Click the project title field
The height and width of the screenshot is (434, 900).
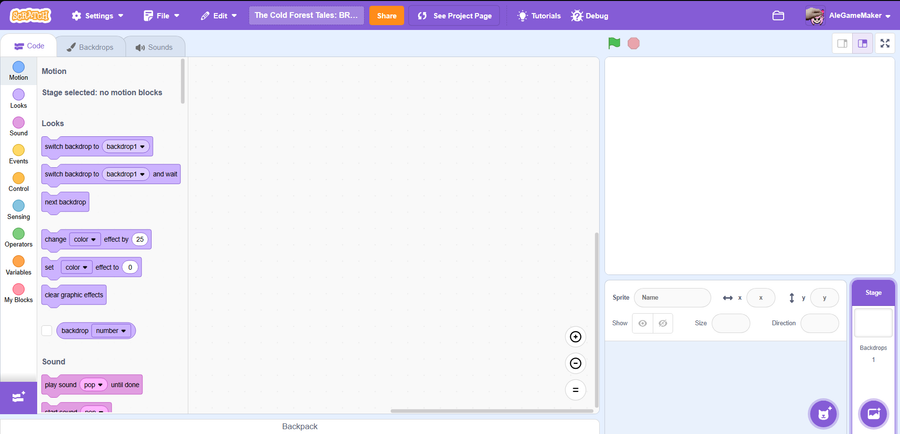click(x=307, y=16)
